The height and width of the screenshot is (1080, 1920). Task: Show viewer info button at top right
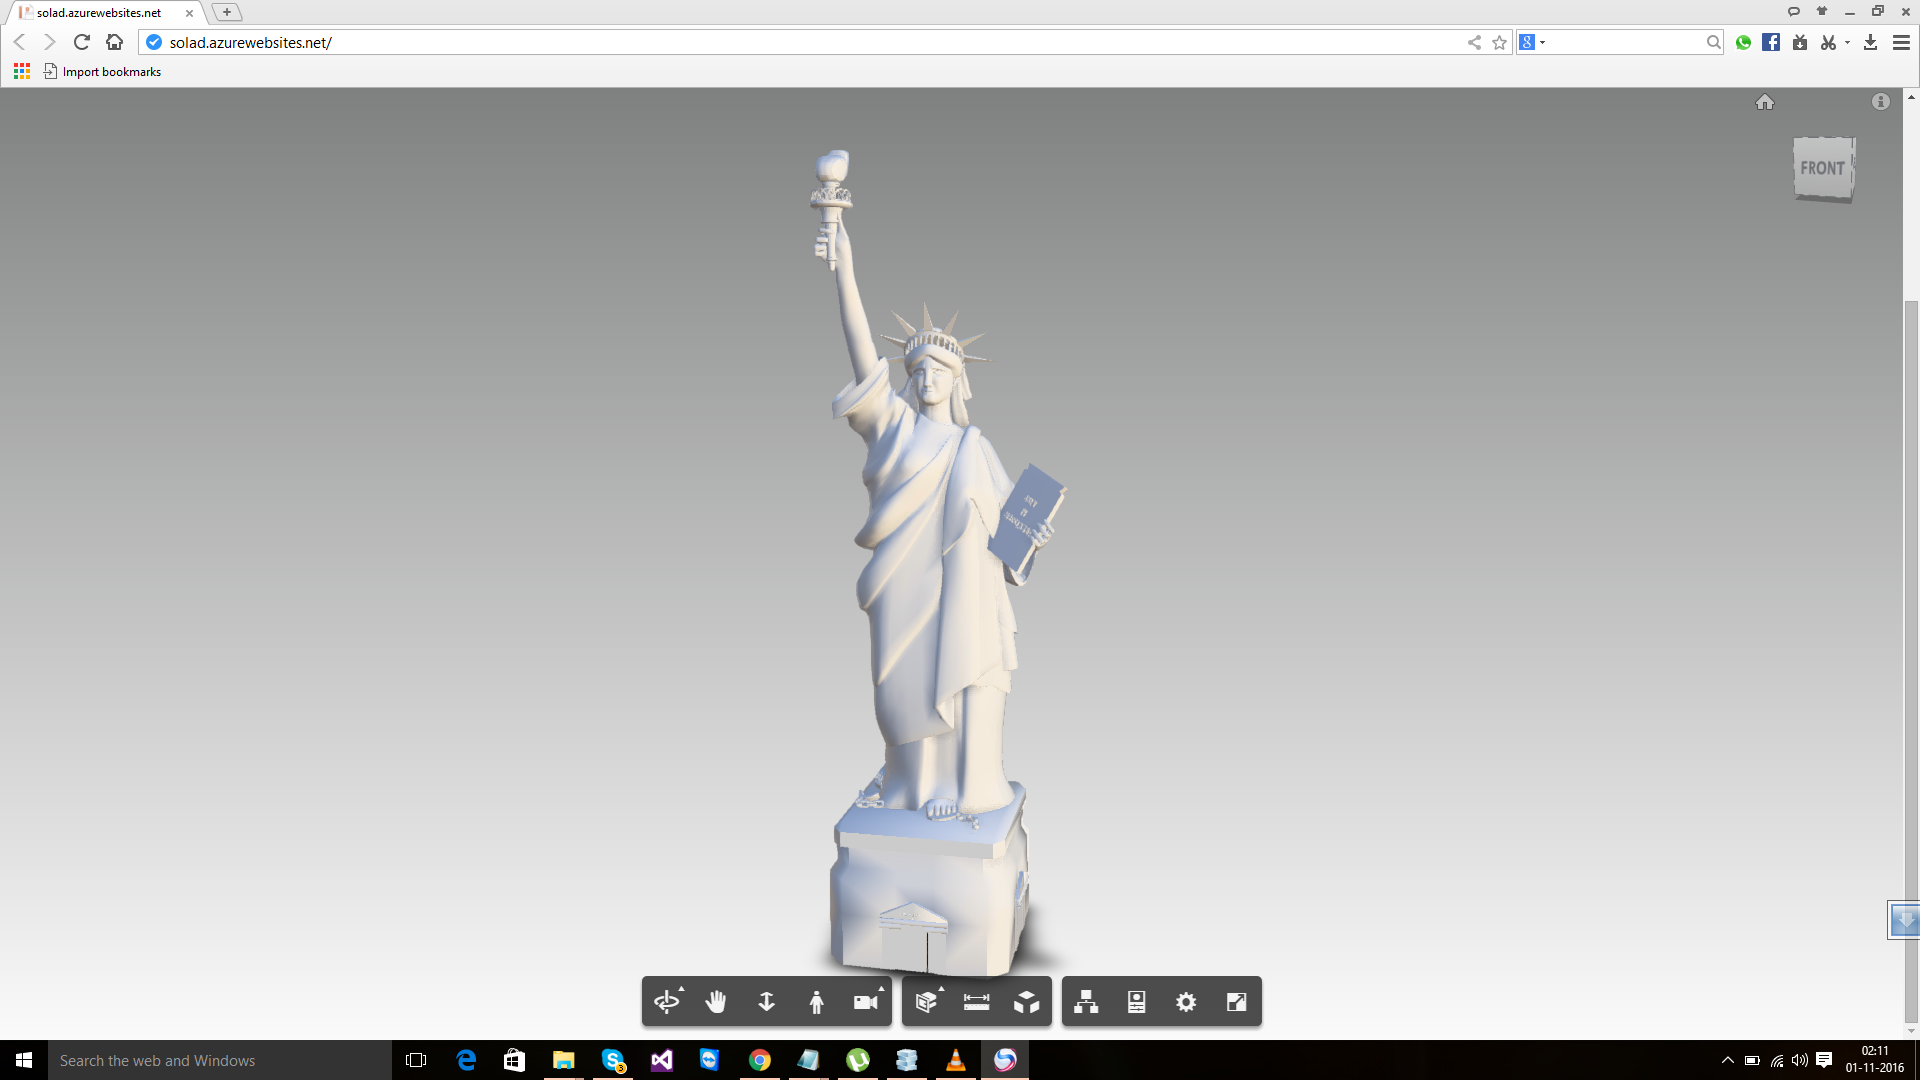point(1881,102)
